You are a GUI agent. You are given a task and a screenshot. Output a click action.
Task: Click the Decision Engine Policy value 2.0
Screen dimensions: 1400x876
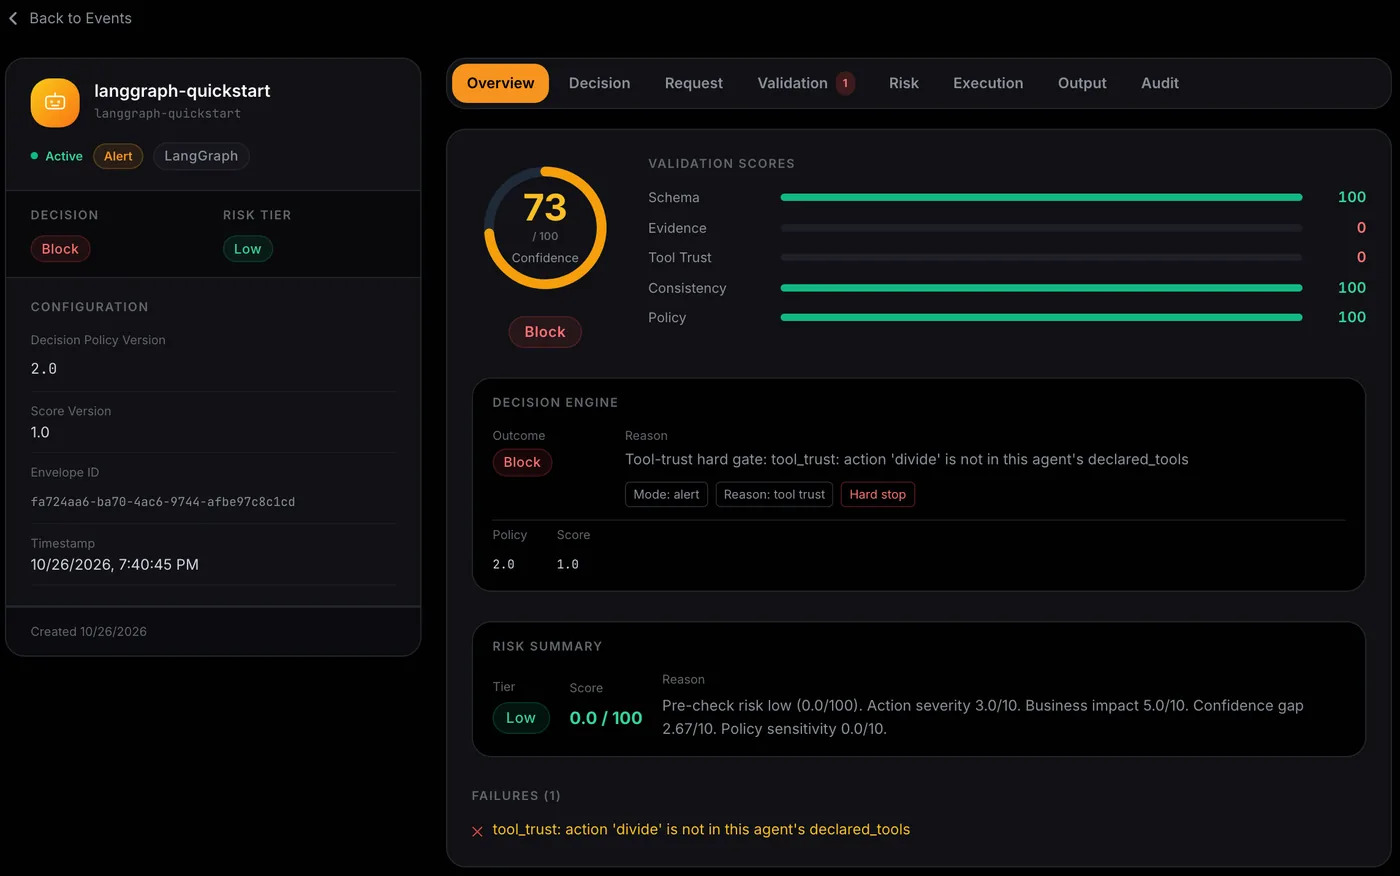click(504, 565)
